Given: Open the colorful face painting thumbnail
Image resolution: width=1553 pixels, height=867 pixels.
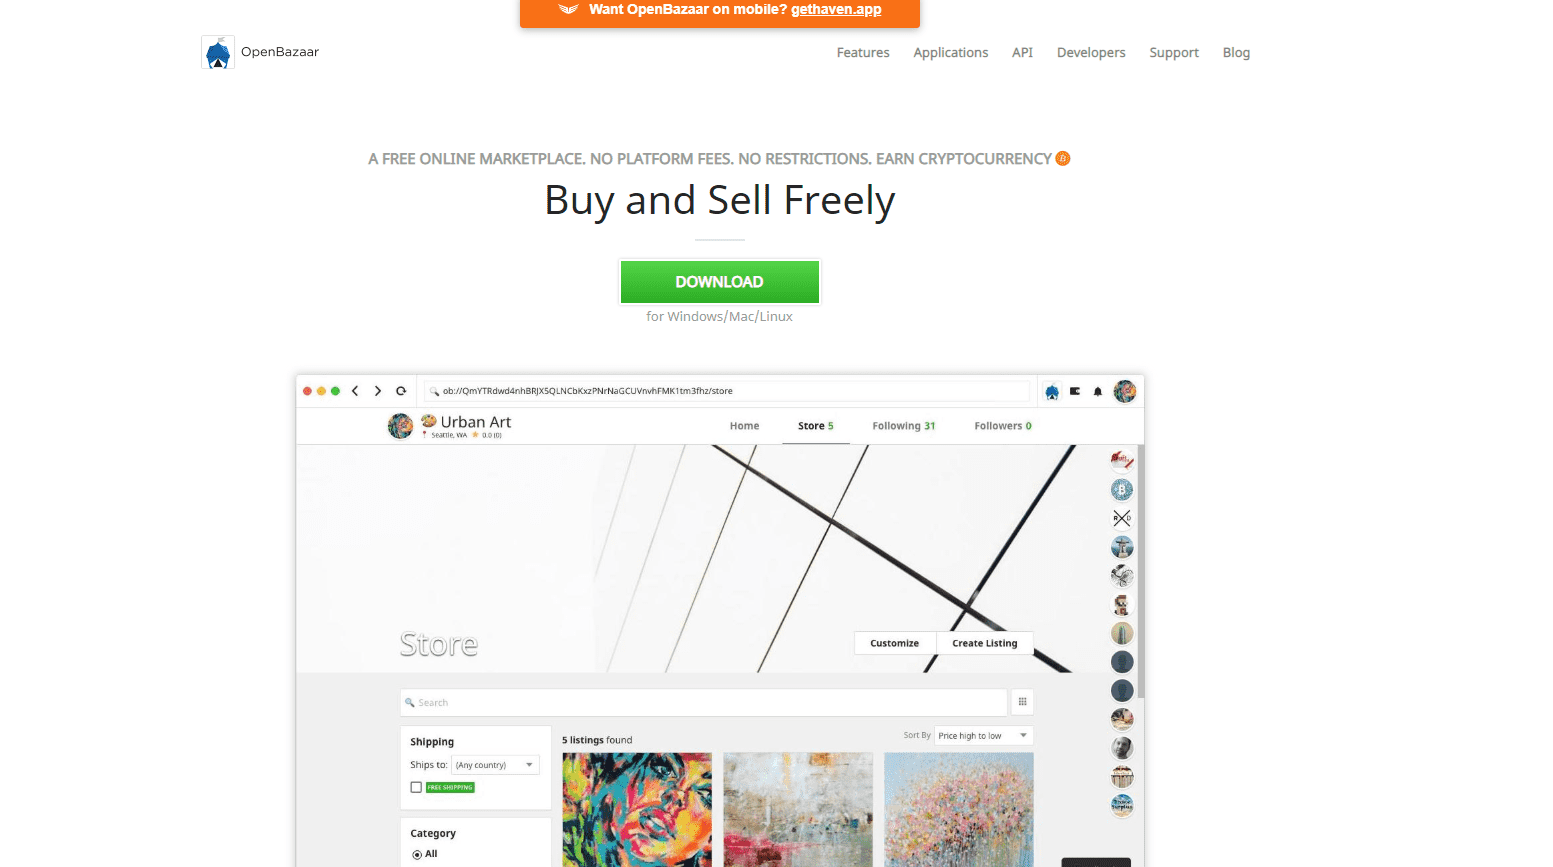Looking at the screenshot, I should [x=637, y=809].
